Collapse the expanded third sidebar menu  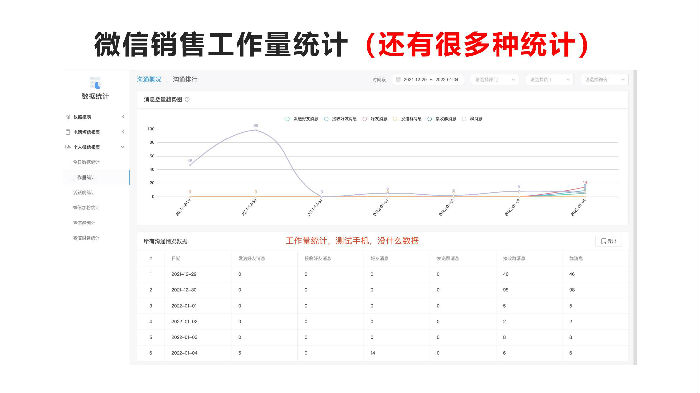122,147
